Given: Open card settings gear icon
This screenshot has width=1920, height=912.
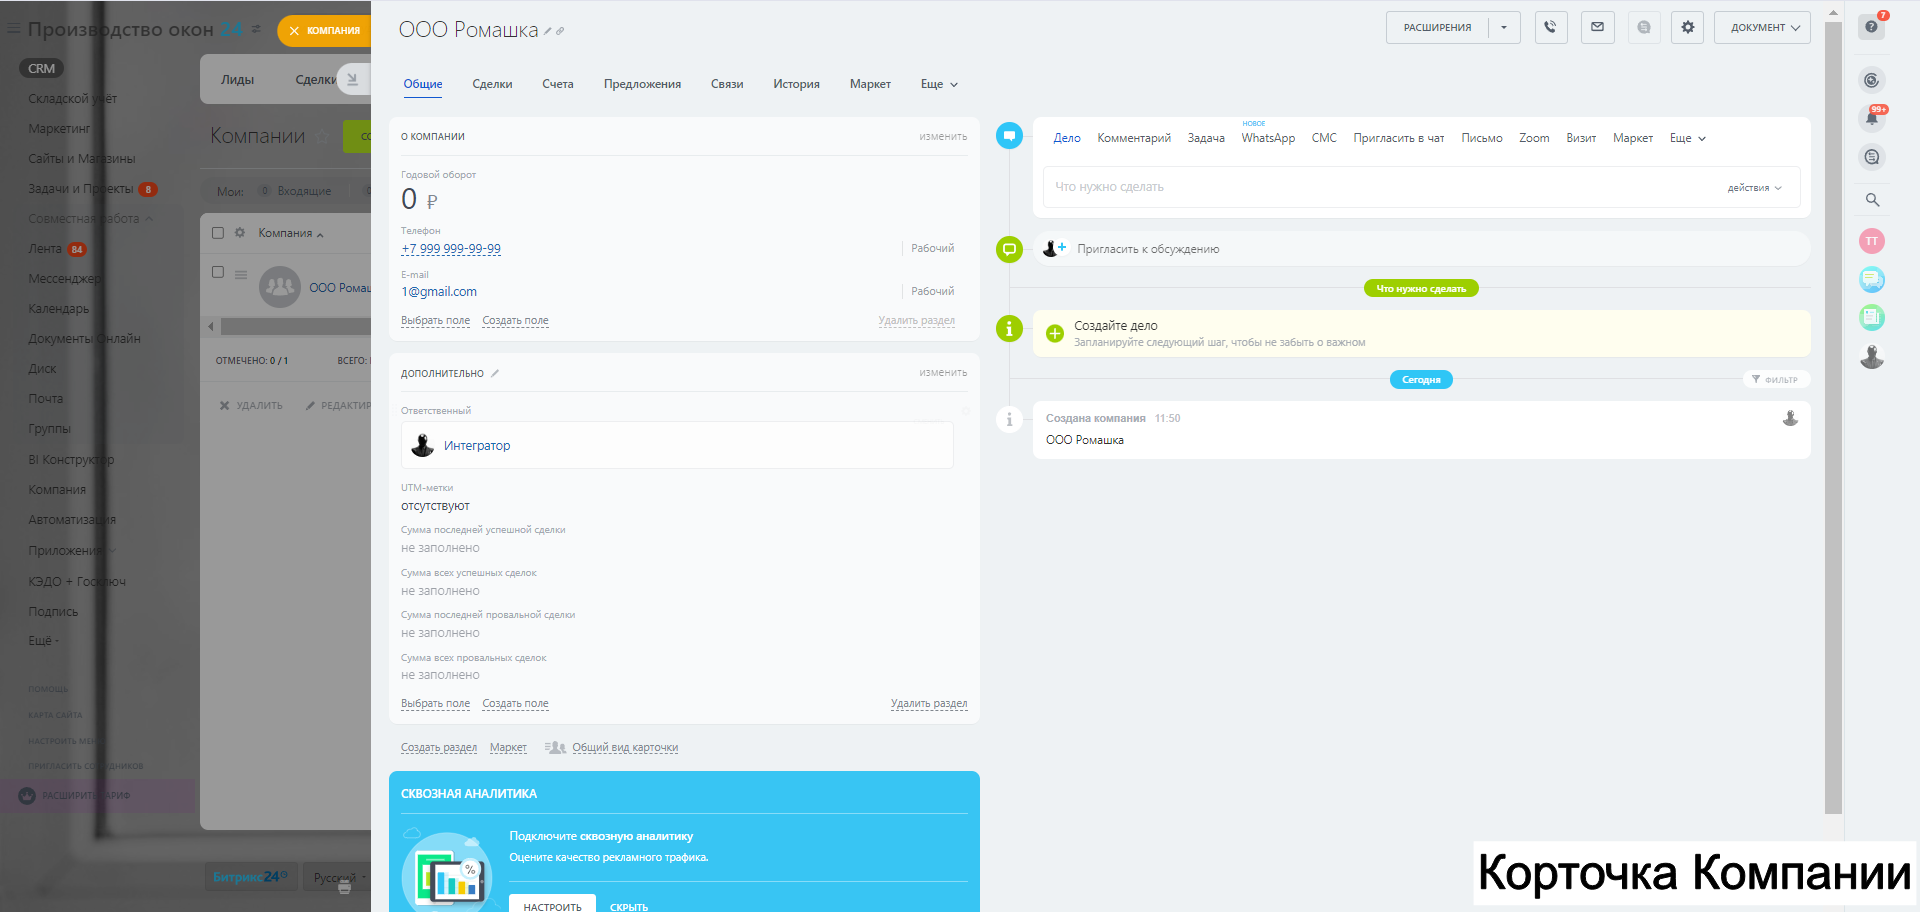Looking at the screenshot, I should (1687, 28).
